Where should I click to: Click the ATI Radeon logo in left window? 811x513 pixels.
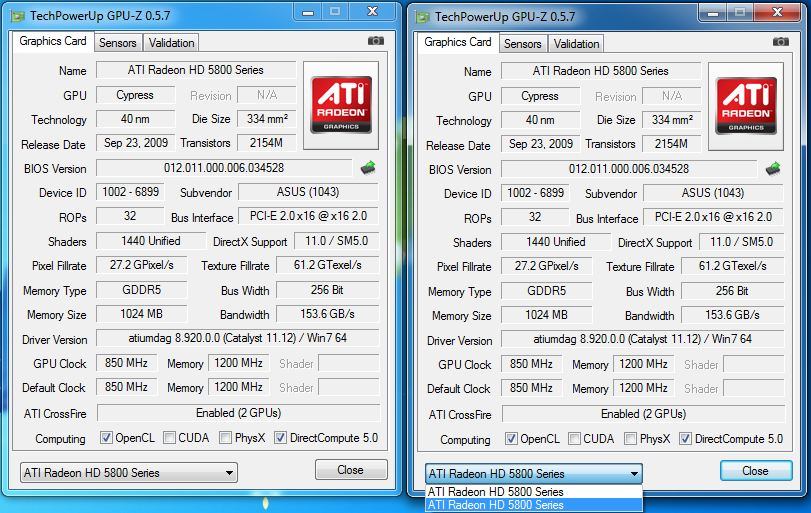[x=341, y=105]
